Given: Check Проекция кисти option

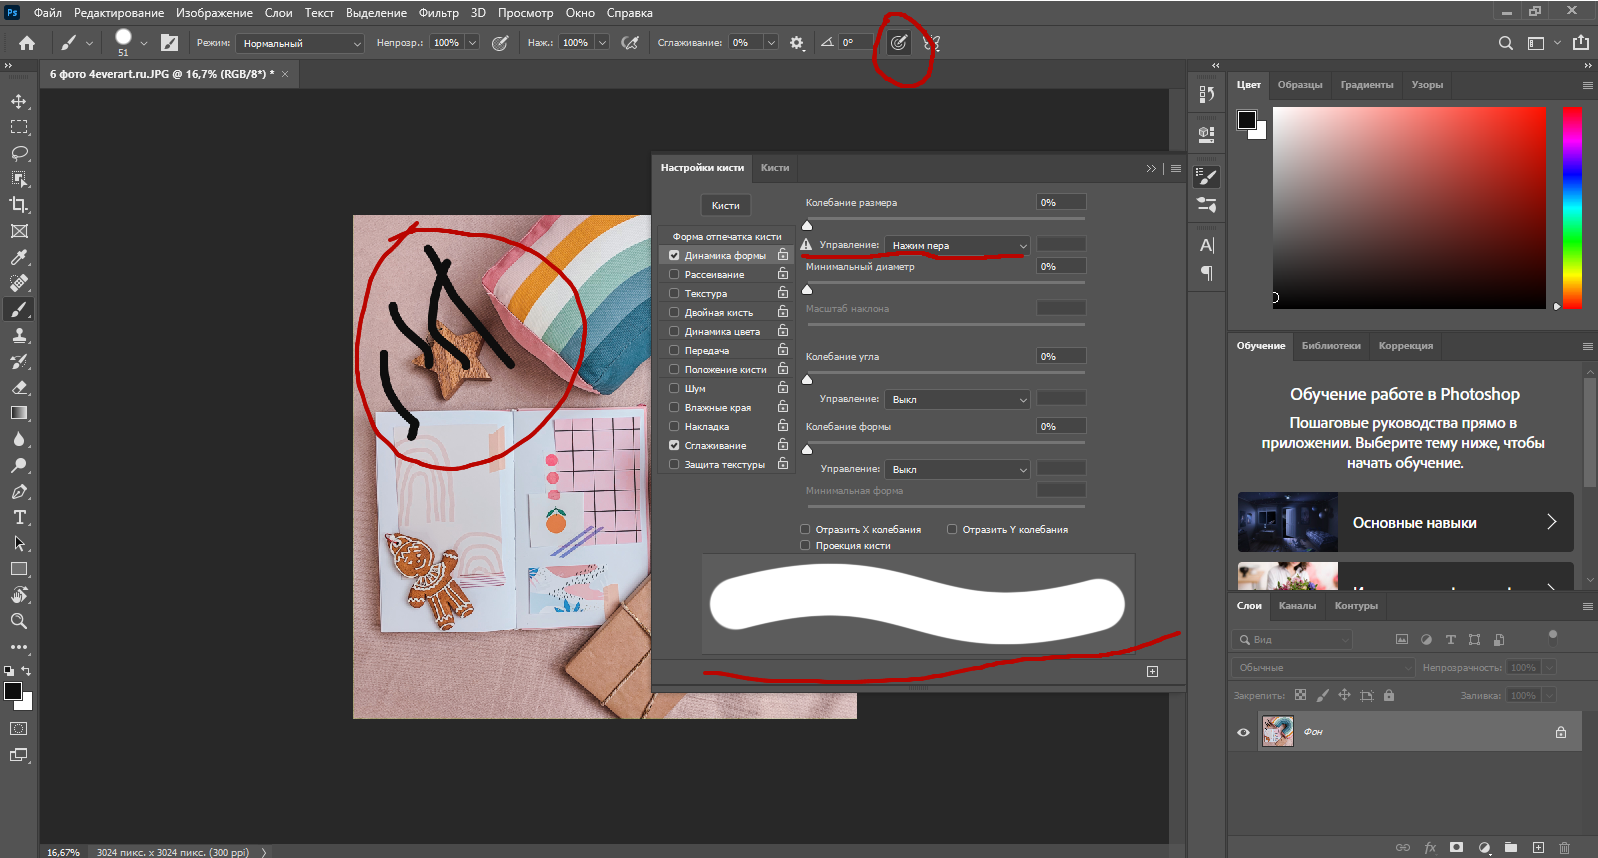Looking at the screenshot, I should click(x=805, y=545).
